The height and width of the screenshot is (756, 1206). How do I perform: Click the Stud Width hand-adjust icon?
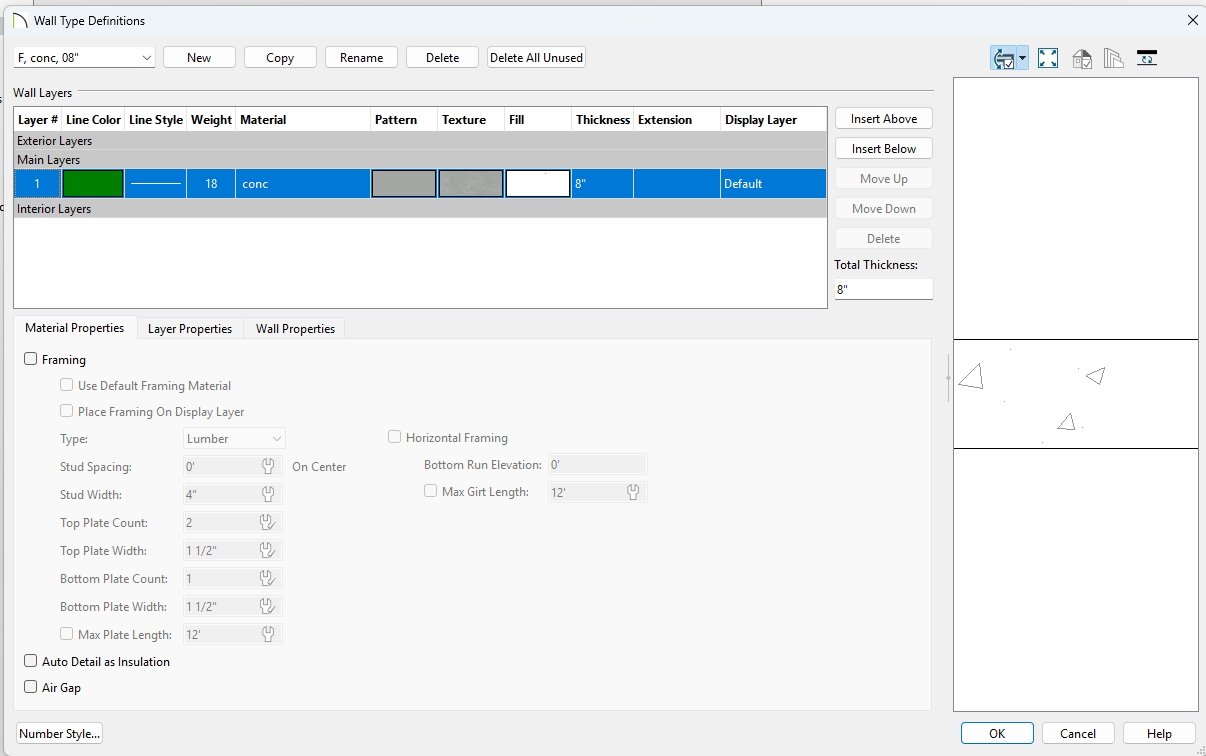point(268,494)
